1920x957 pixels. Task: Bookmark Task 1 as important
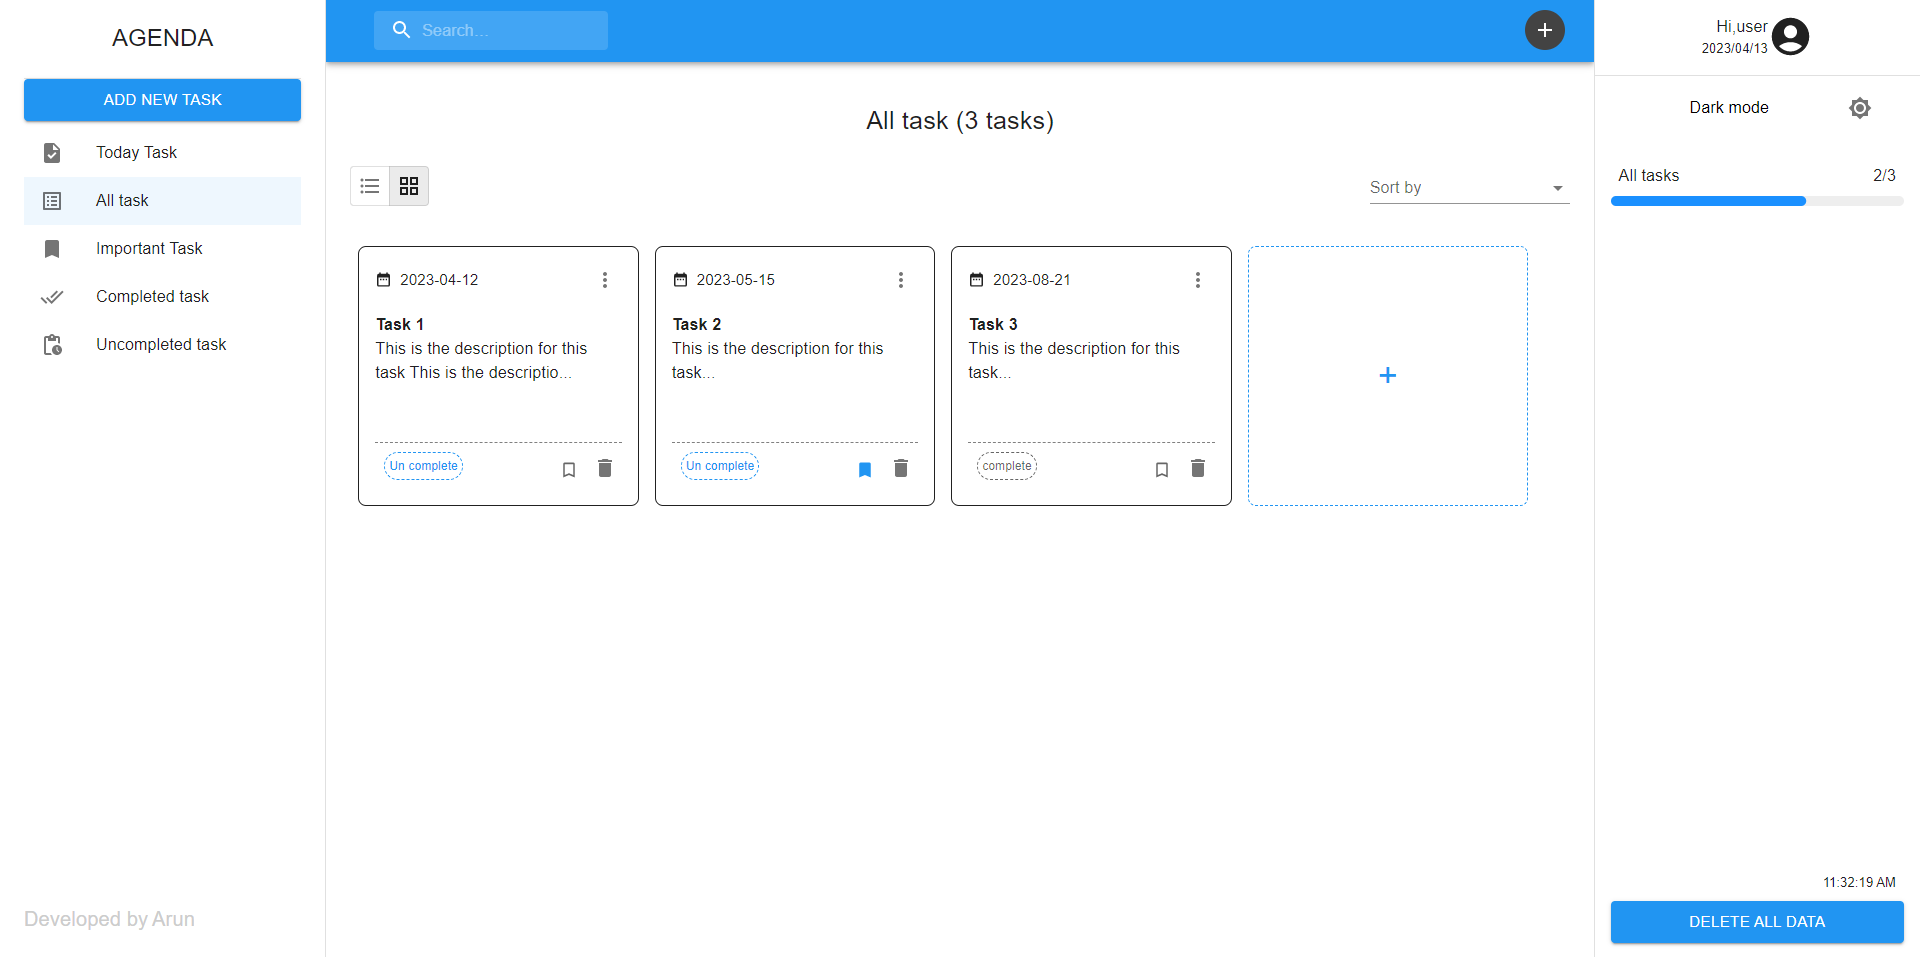tap(569, 469)
